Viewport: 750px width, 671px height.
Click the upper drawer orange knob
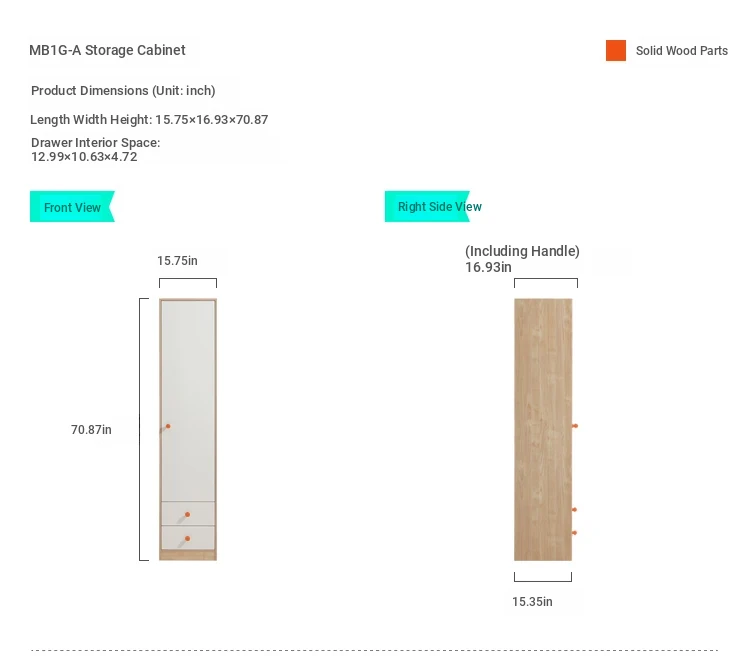[188, 514]
